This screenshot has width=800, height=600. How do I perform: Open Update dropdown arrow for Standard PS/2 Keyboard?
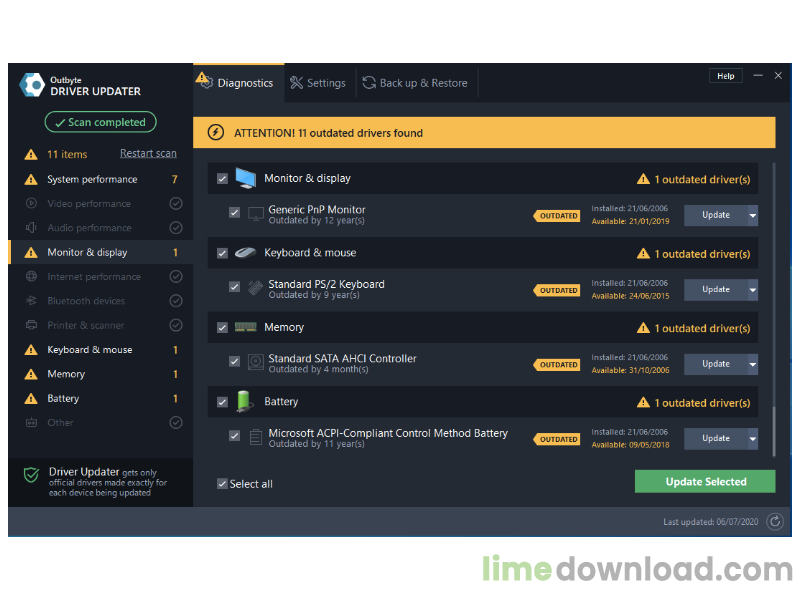(753, 290)
